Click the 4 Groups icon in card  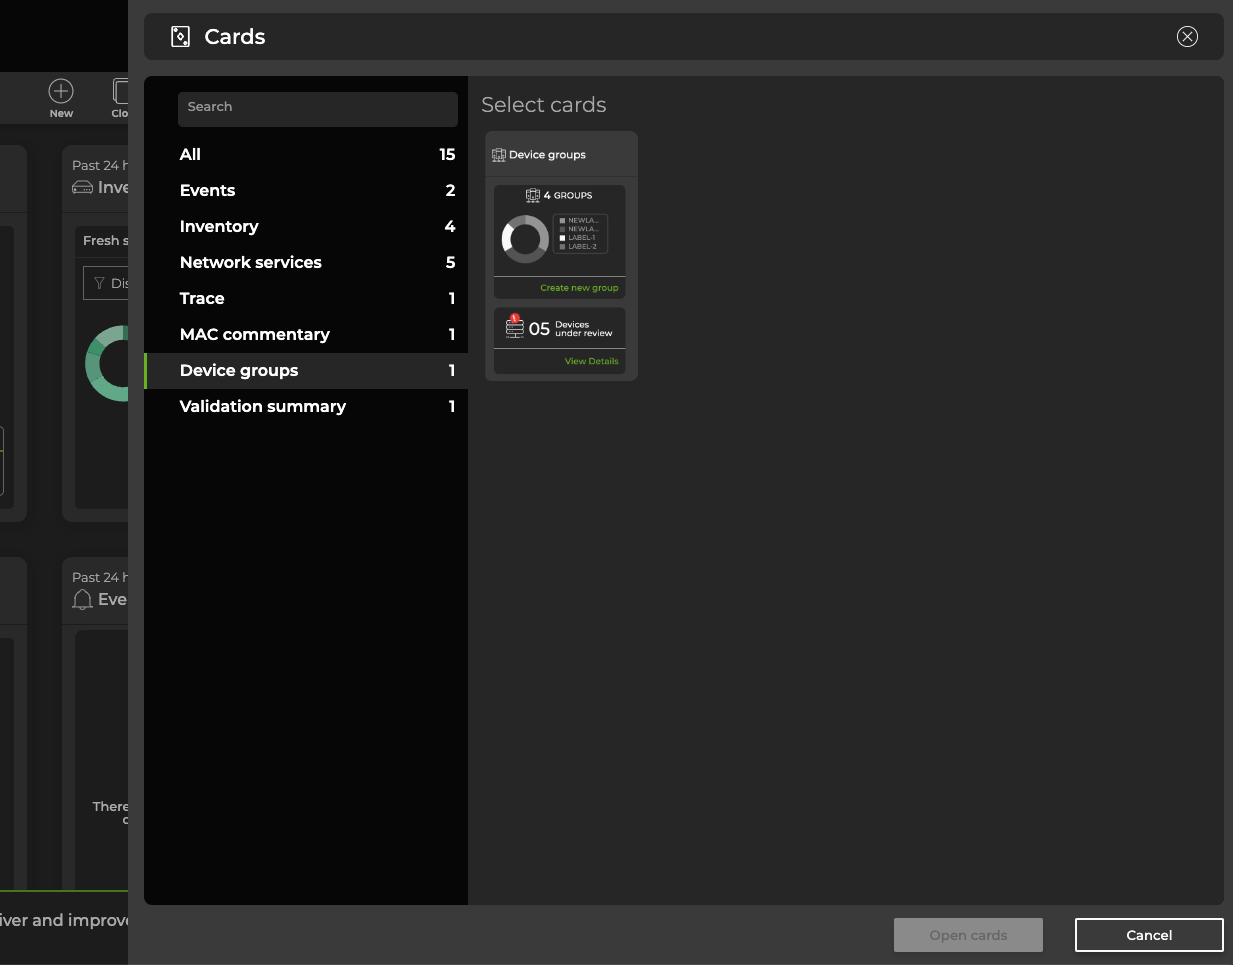pos(533,195)
